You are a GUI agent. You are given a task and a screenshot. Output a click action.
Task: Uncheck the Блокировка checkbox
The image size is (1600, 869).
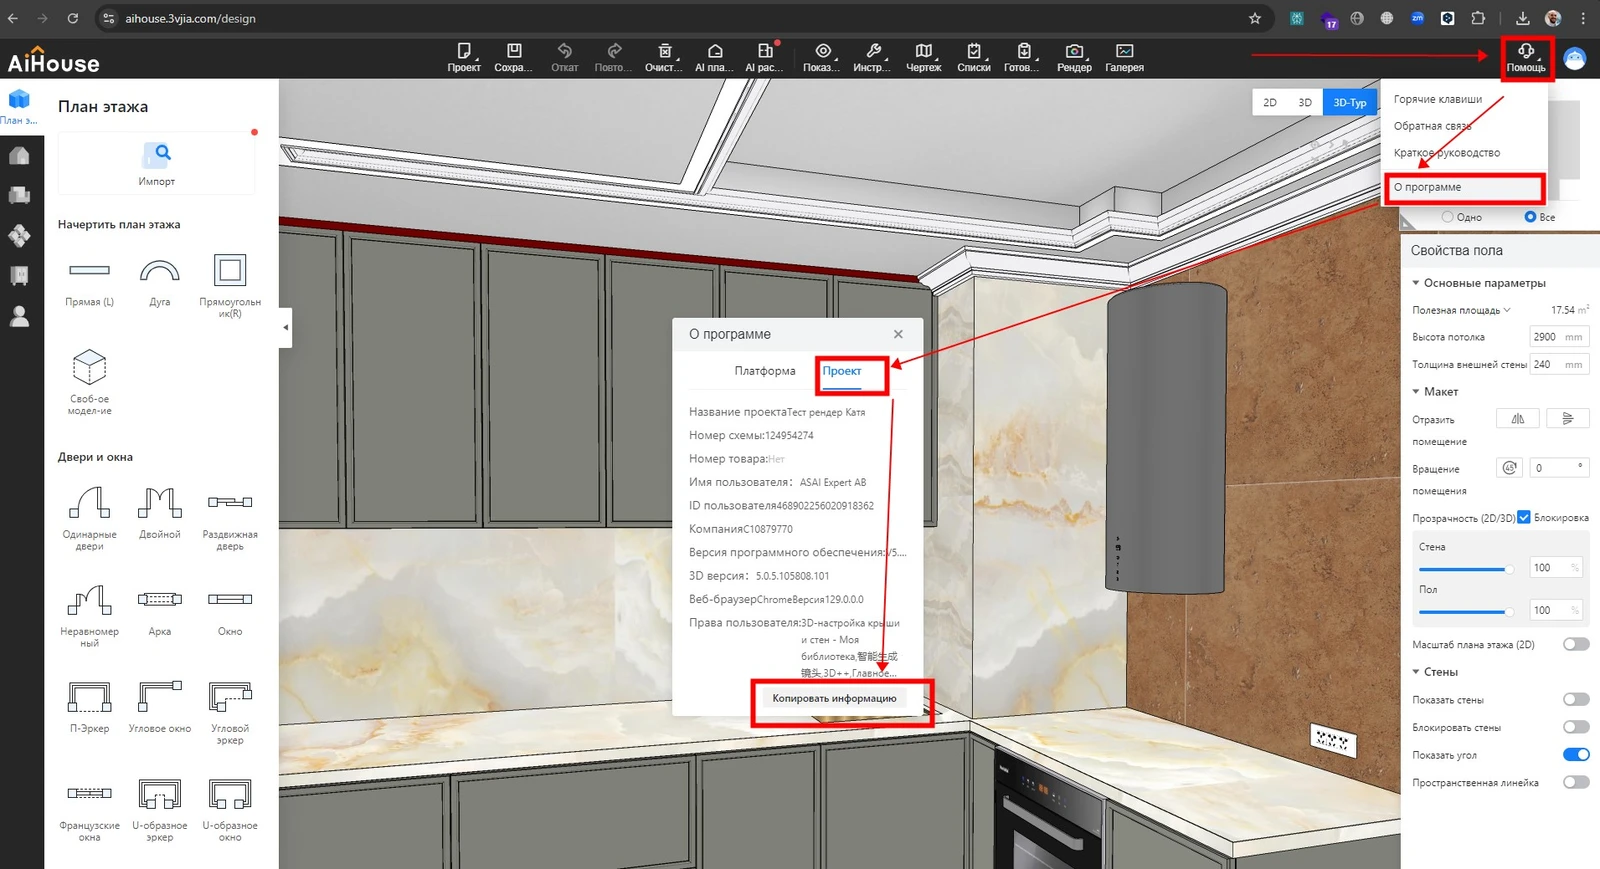click(x=1524, y=517)
